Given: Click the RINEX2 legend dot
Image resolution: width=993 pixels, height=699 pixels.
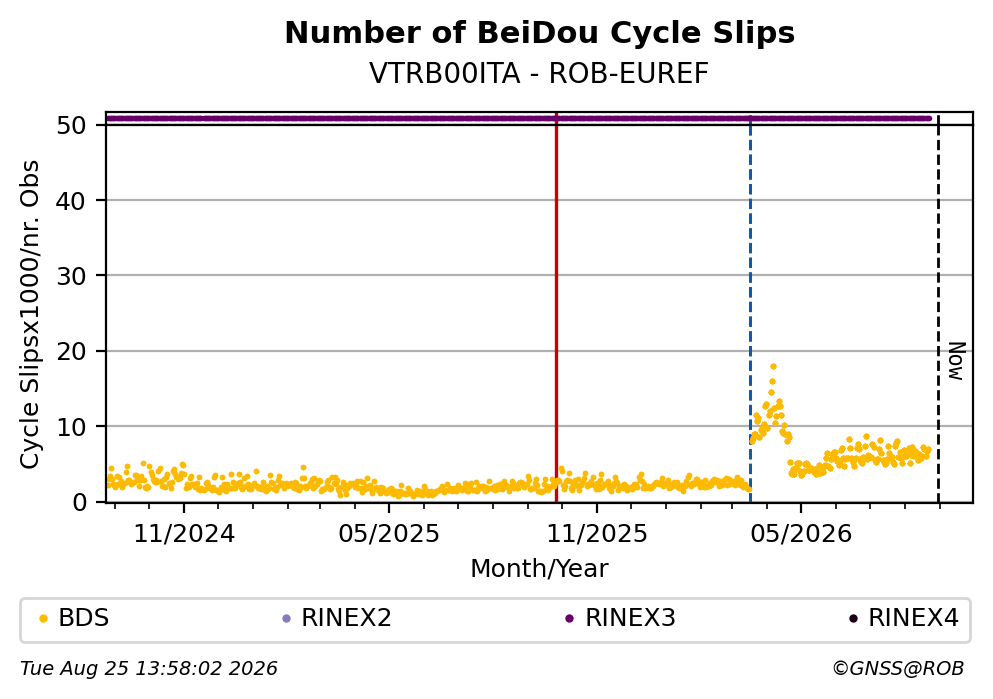Looking at the screenshot, I should (x=286, y=619).
